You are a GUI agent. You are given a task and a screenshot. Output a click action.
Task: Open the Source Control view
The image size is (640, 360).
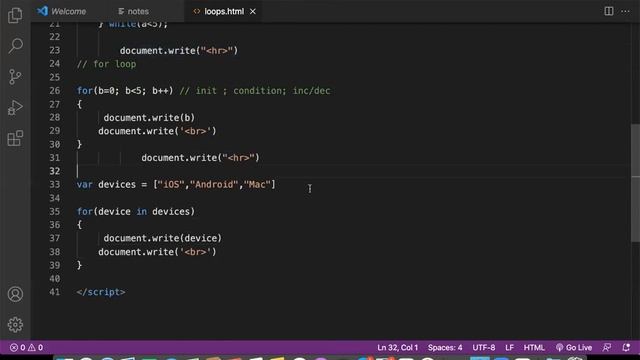tap(15, 77)
